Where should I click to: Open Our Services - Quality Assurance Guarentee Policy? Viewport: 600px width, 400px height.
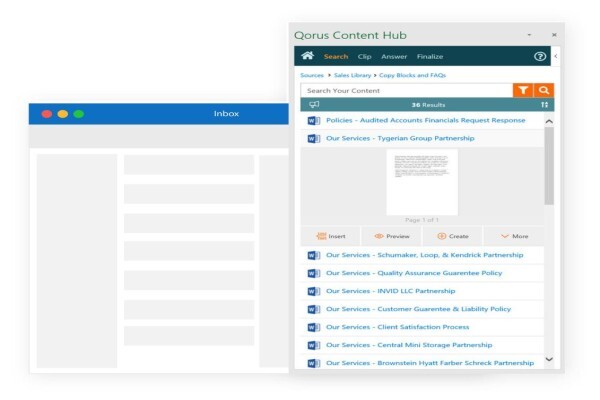click(414, 273)
